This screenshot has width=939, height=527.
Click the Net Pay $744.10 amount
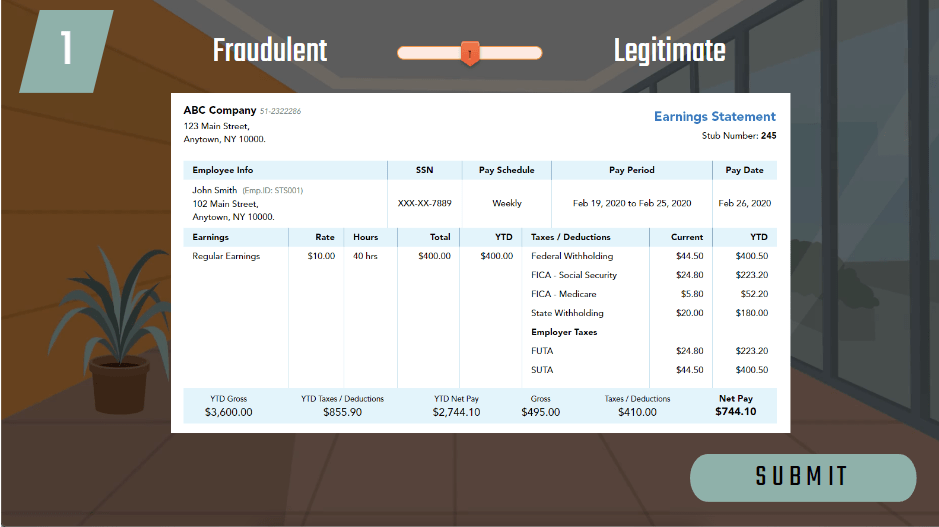click(735, 411)
